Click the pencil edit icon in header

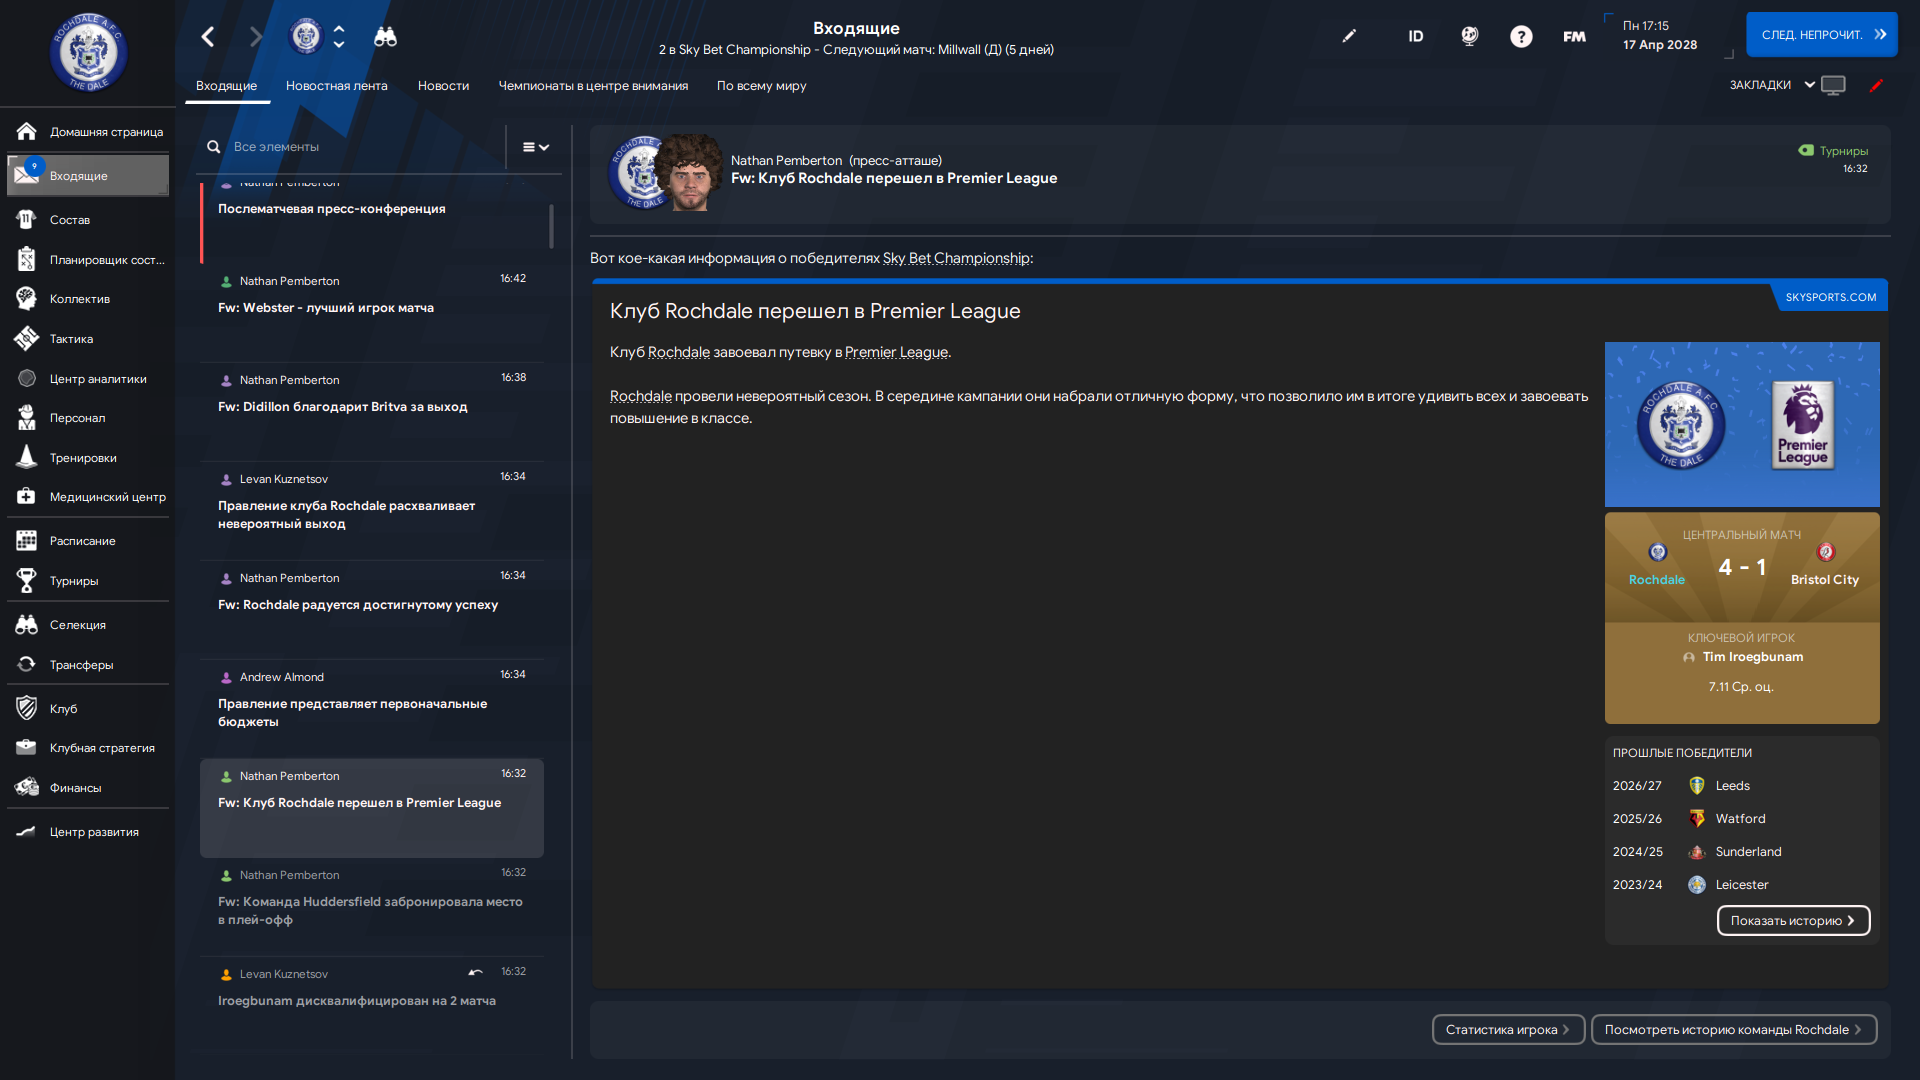(x=1349, y=36)
